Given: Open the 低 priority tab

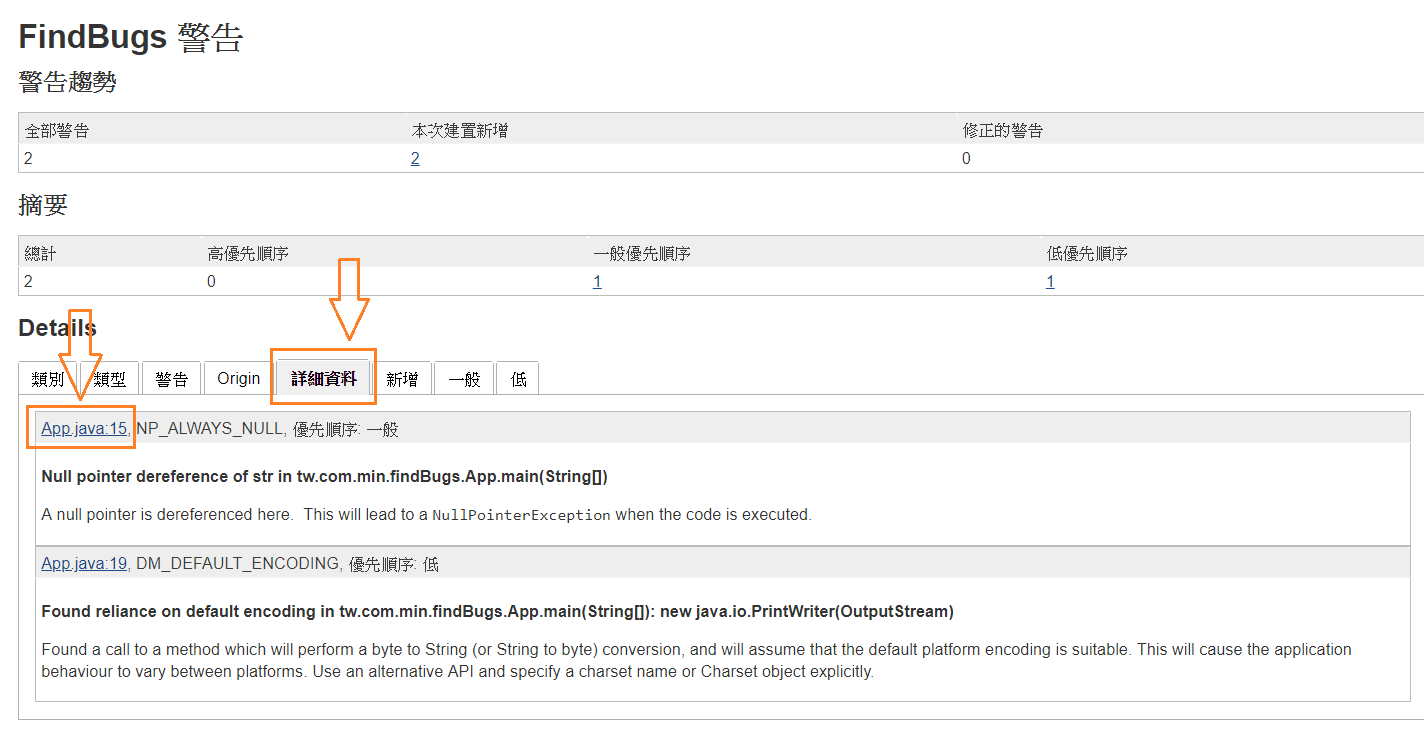Looking at the screenshot, I should [517, 378].
